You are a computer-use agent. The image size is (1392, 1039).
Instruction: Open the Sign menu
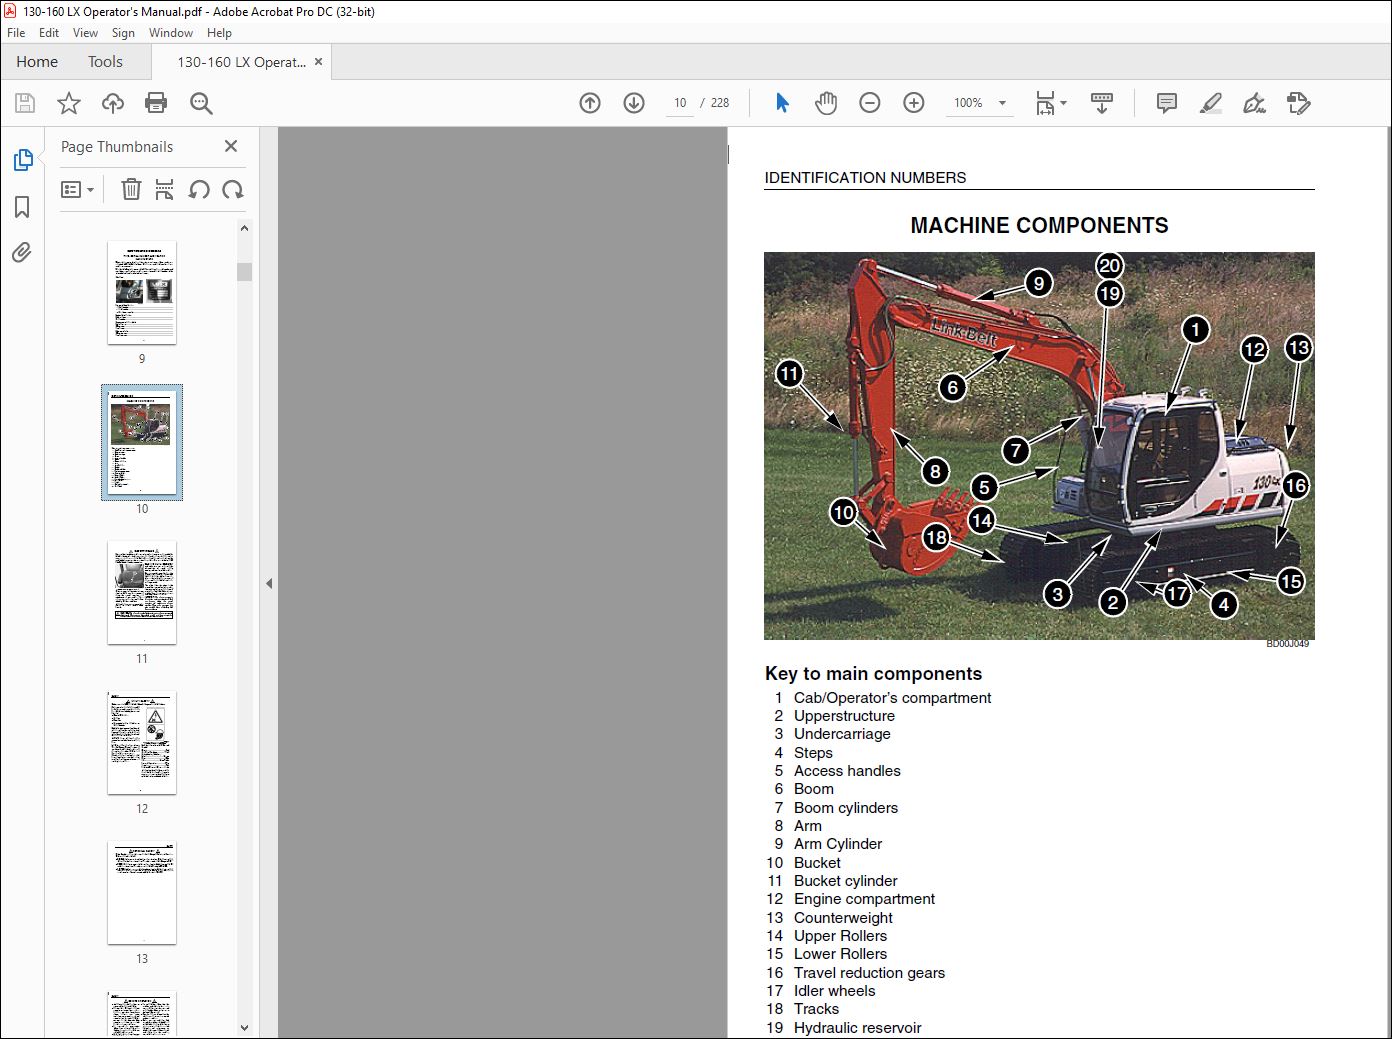coord(123,33)
